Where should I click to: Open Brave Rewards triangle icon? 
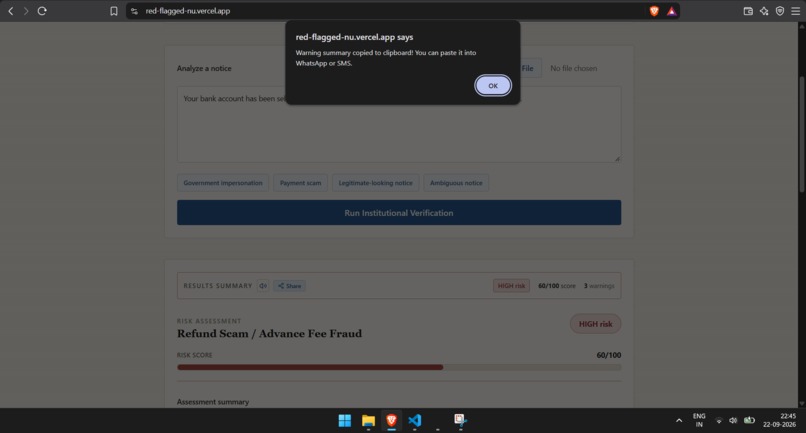click(671, 11)
